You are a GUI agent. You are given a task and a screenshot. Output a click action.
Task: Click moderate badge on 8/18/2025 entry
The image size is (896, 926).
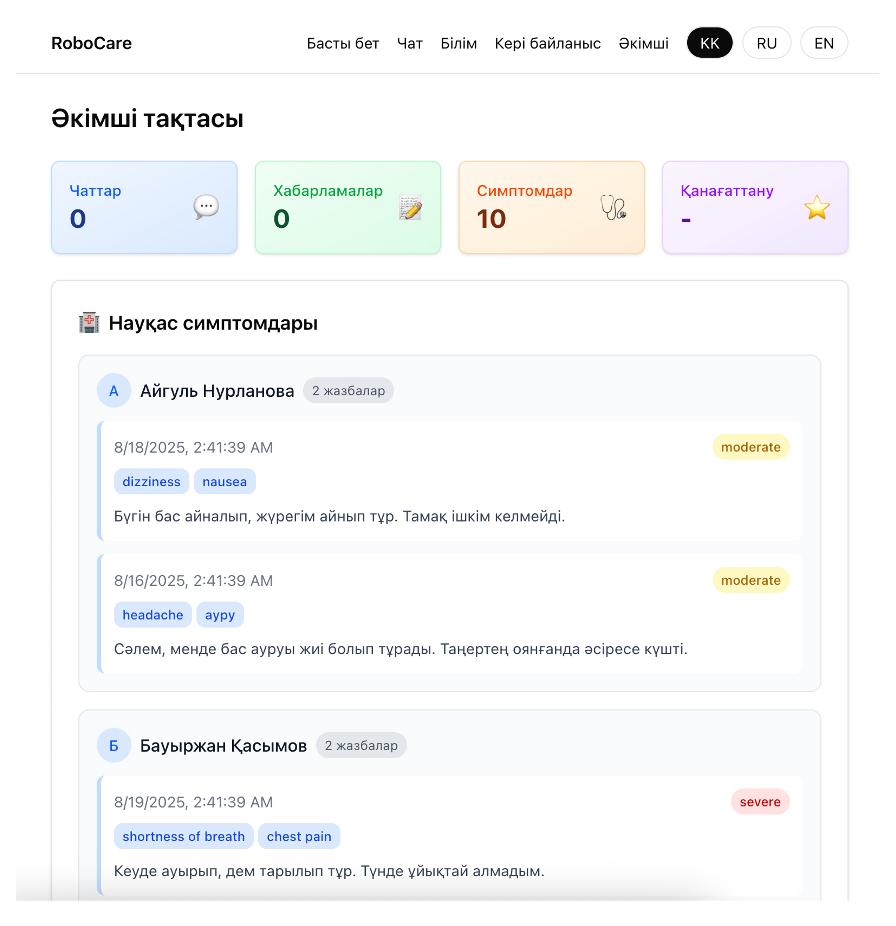(751, 447)
